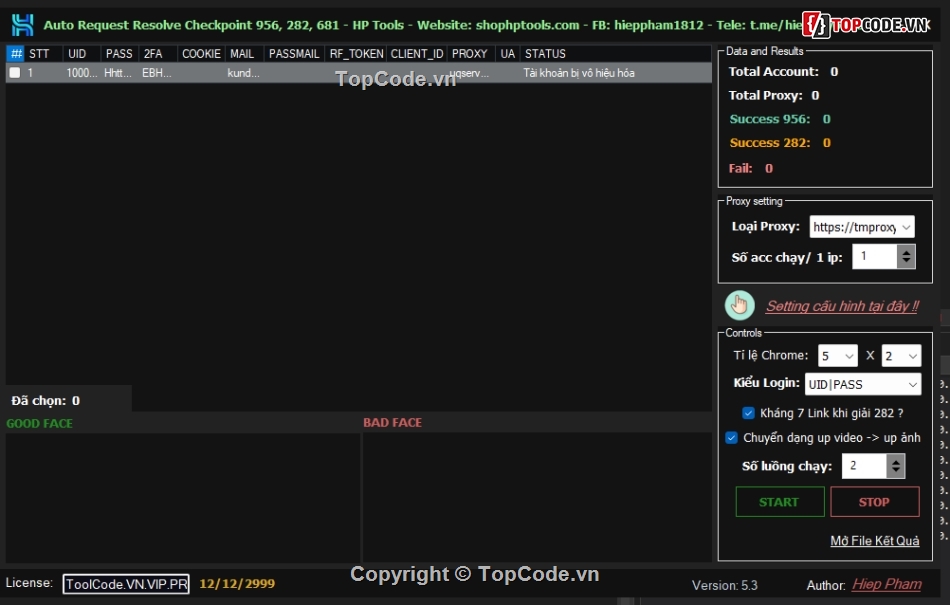Click the MAIL cell 'kund...'
The height and width of the screenshot is (605, 950).
(x=244, y=73)
